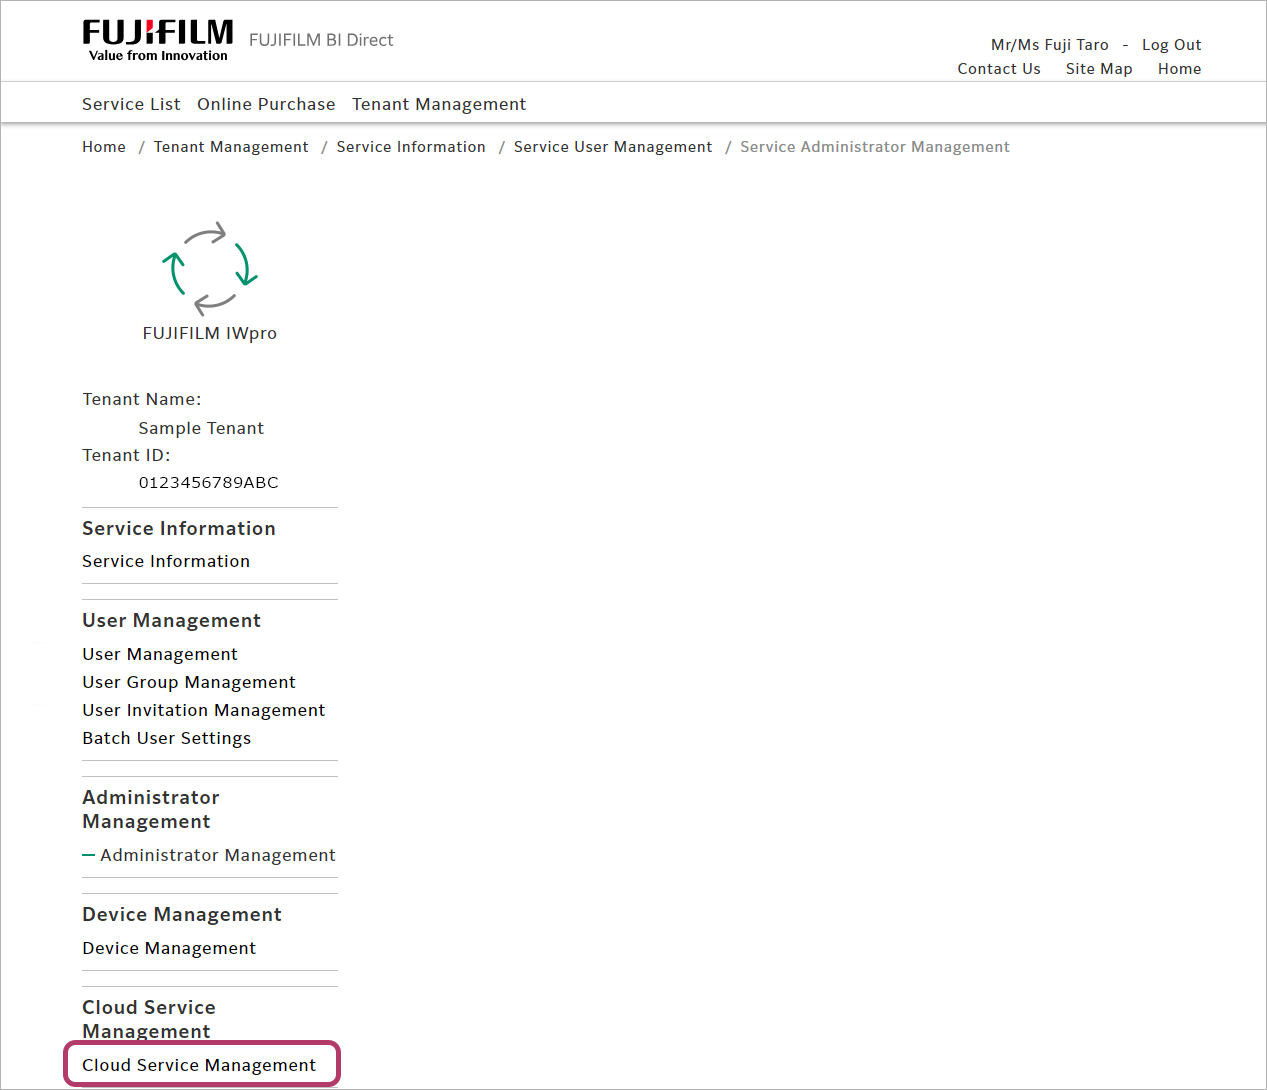The height and width of the screenshot is (1090, 1267).
Task: Click the Service Administrator Management breadcrumb text
Action: pos(875,147)
